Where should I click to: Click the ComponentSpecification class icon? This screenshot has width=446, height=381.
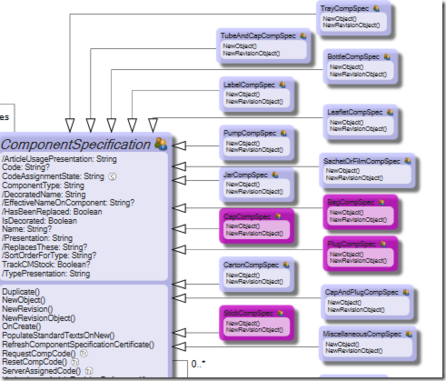pos(161,144)
